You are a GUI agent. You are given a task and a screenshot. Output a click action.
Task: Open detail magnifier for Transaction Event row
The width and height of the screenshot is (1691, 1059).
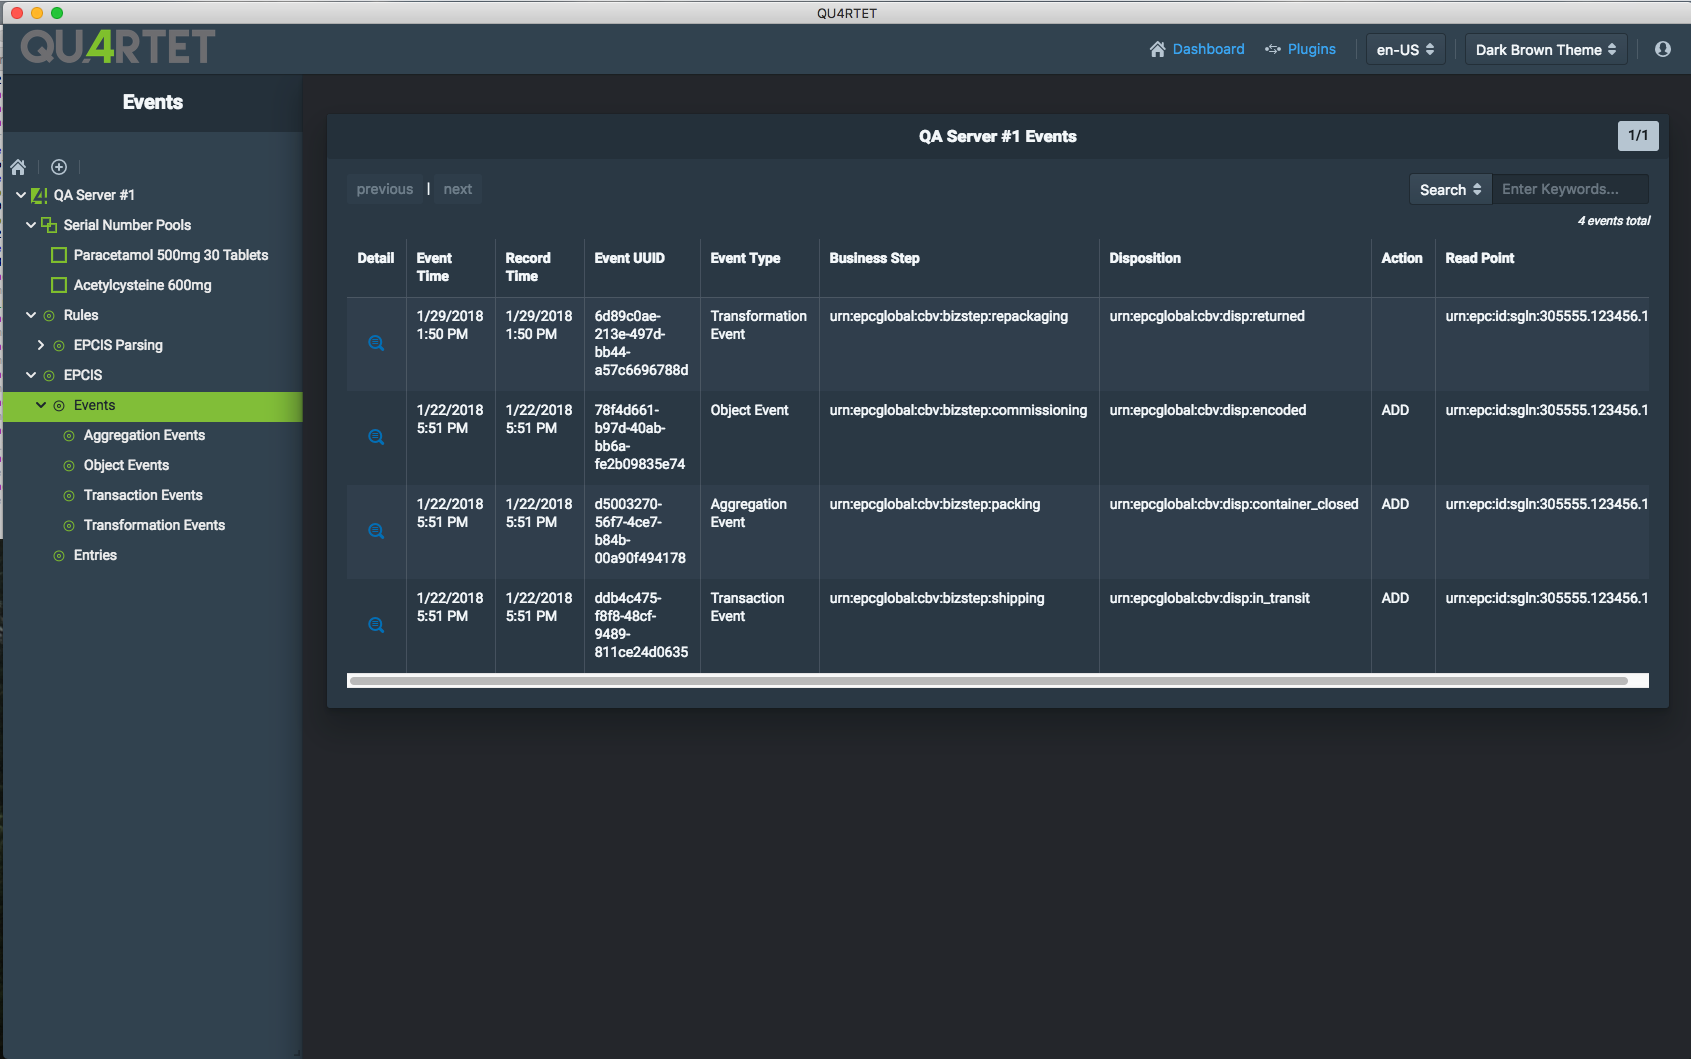(376, 625)
